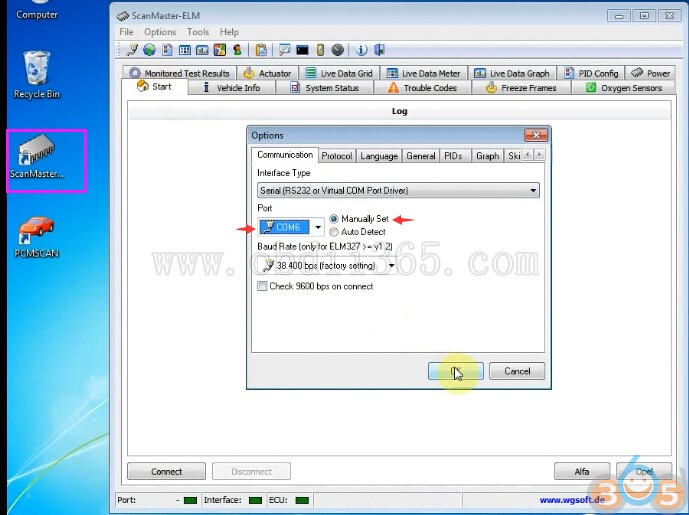
Task: Click the connect cable toolbar icon
Action: (x=132, y=50)
